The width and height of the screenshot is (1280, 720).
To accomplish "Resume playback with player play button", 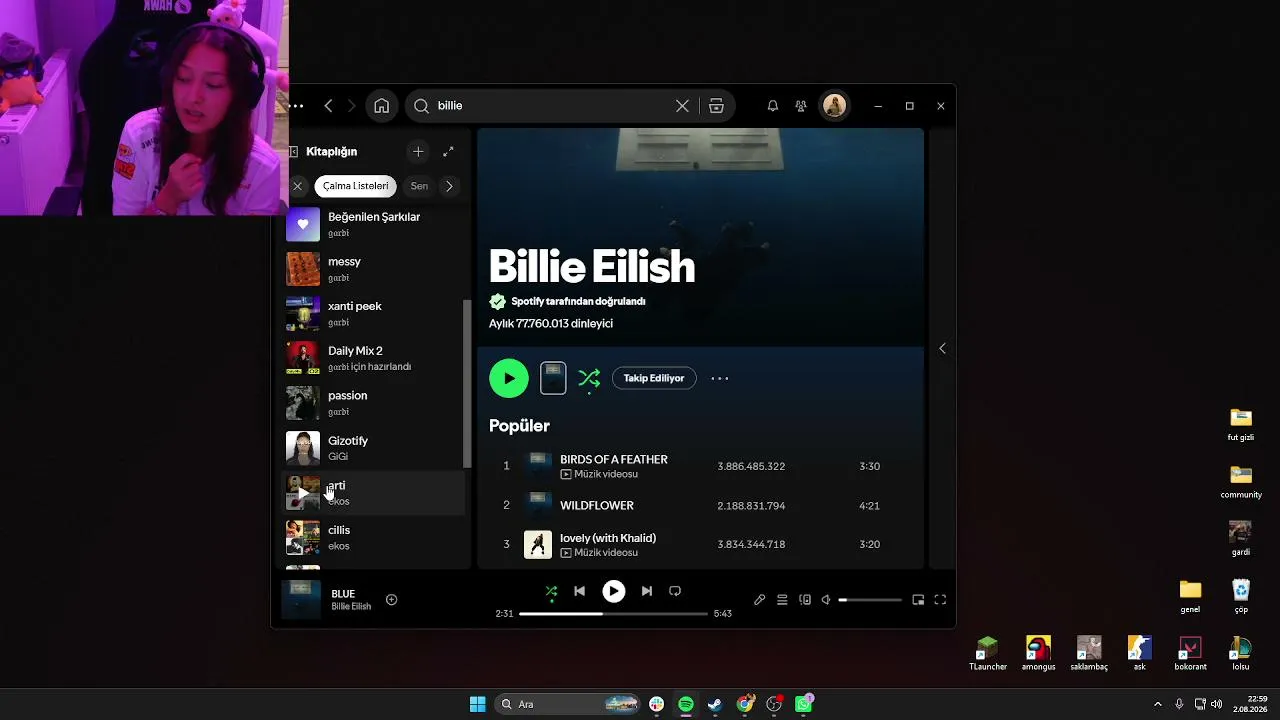I will tap(614, 591).
